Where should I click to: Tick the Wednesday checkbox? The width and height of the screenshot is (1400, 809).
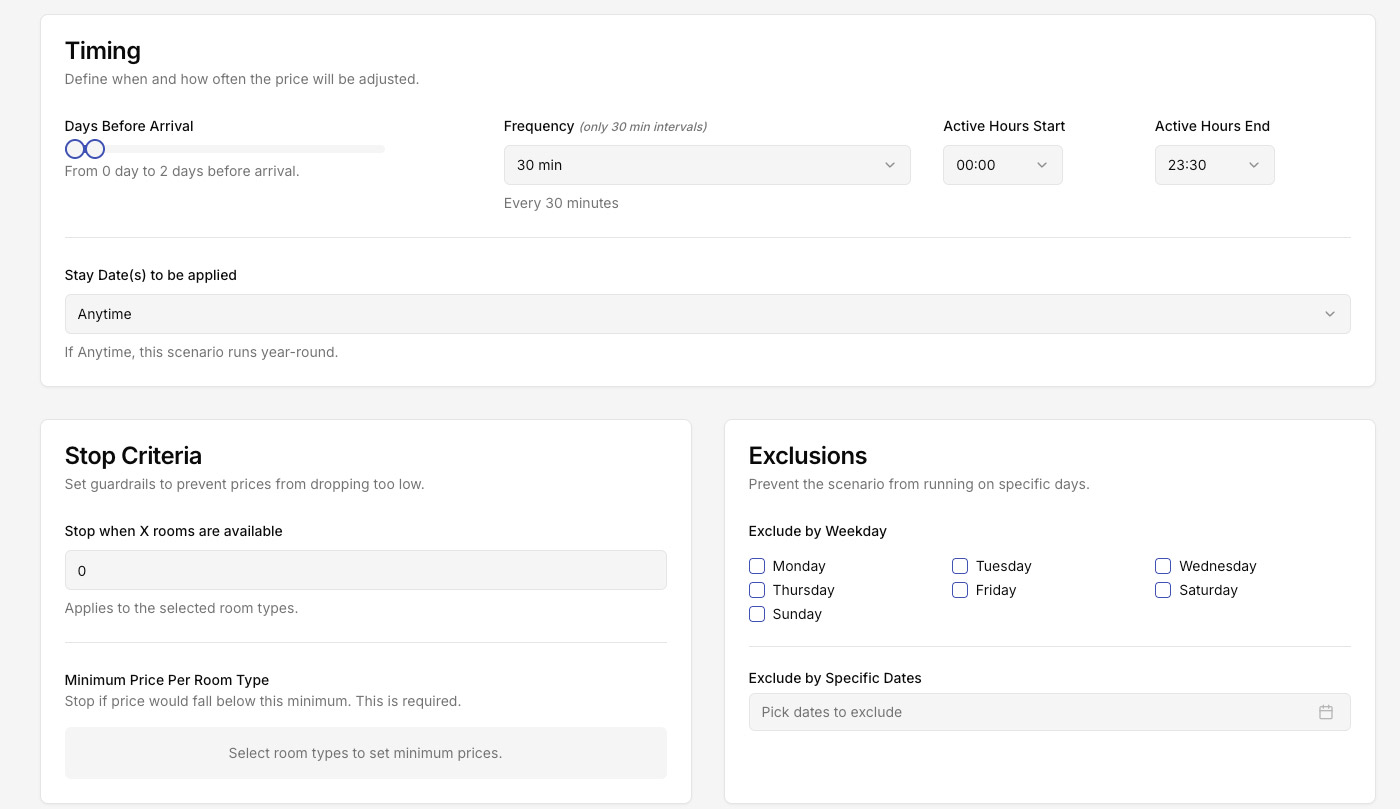(x=1163, y=566)
